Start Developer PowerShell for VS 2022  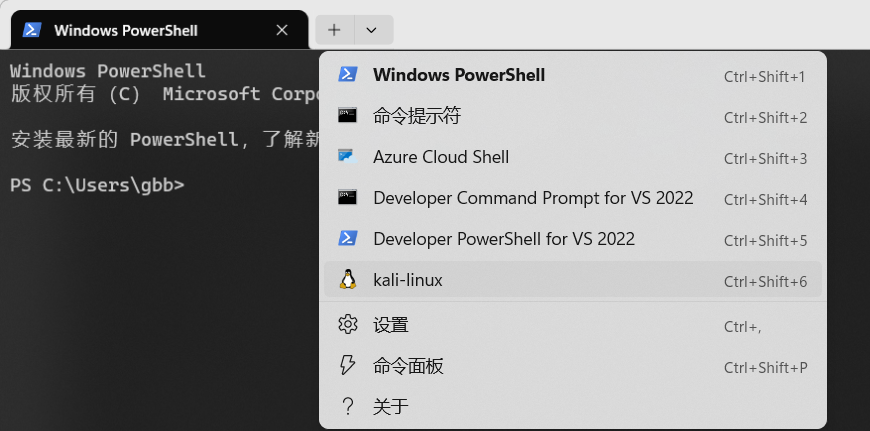point(504,239)
